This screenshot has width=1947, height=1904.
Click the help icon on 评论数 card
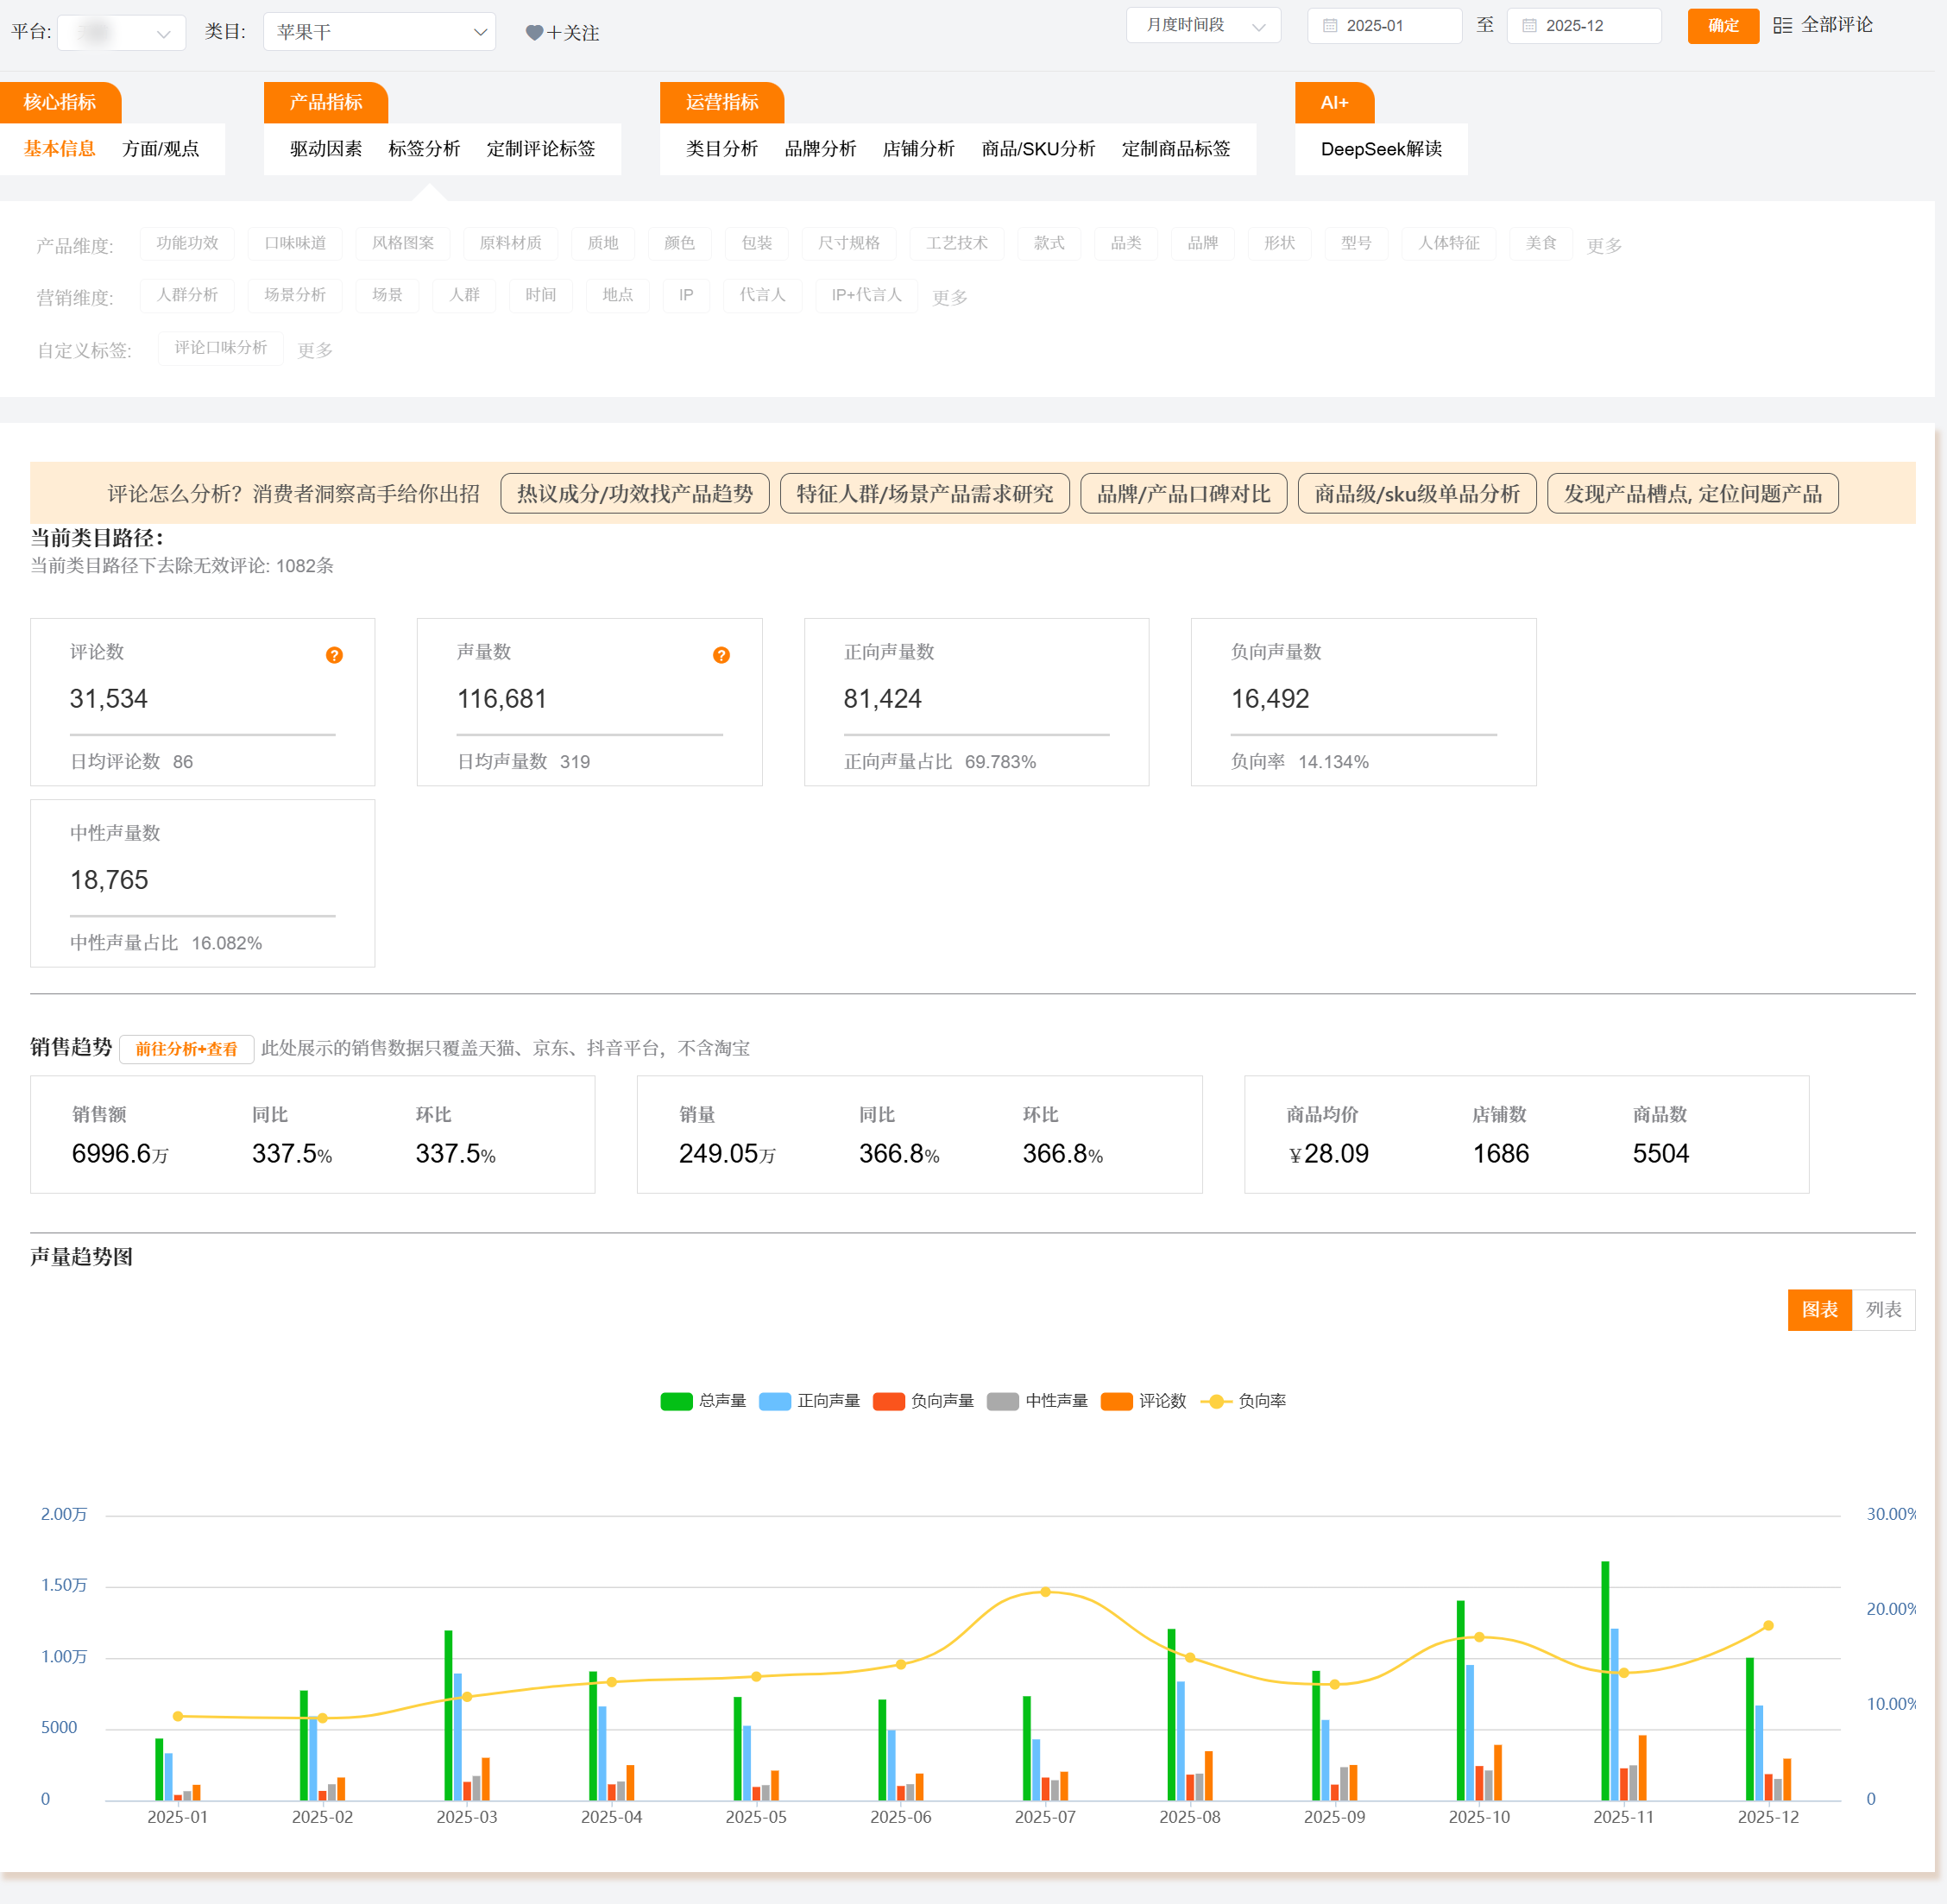coord(334,655)
